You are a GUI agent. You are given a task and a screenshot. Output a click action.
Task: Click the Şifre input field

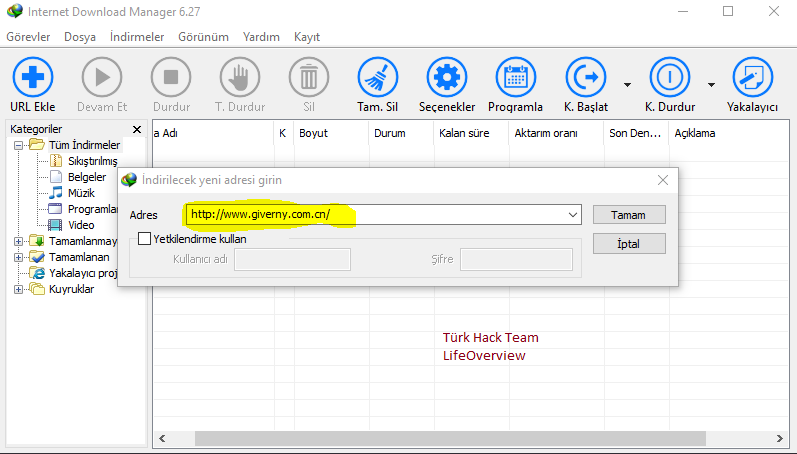point(516,259)
